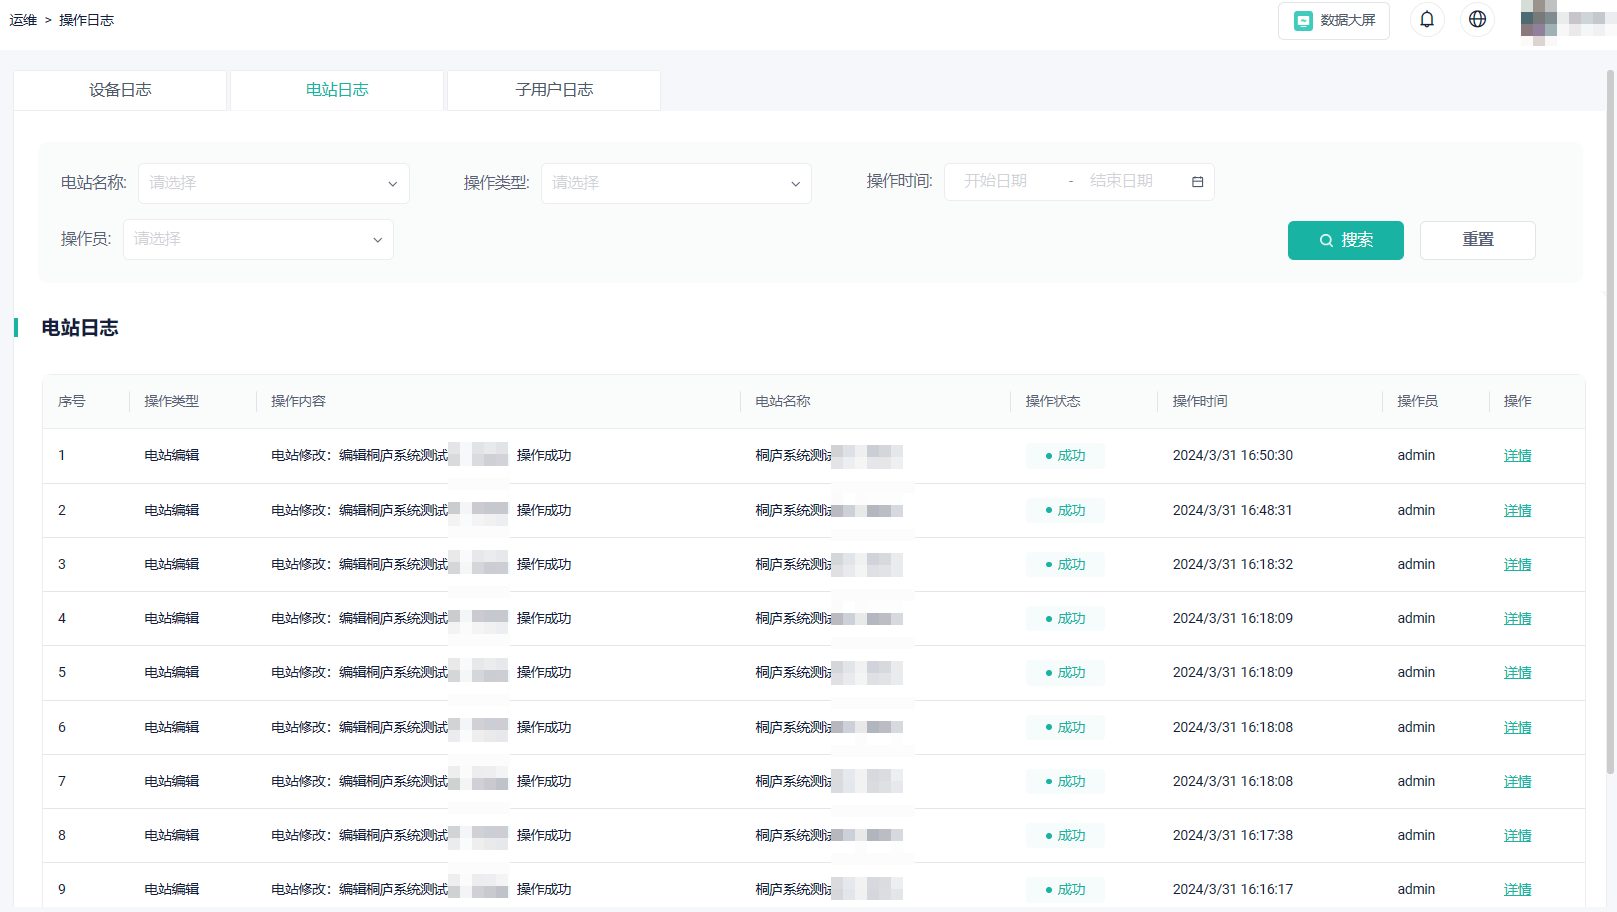Click the calendar icon in 操作时间 field
This screenshot has height=912, width=1617.
(1197, 181)
